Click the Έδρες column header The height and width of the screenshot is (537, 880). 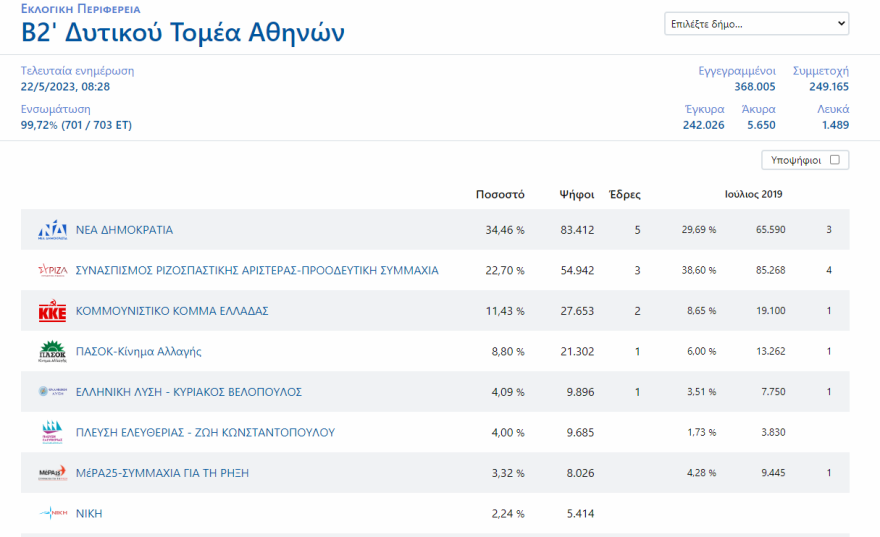(x=625, y=194)
